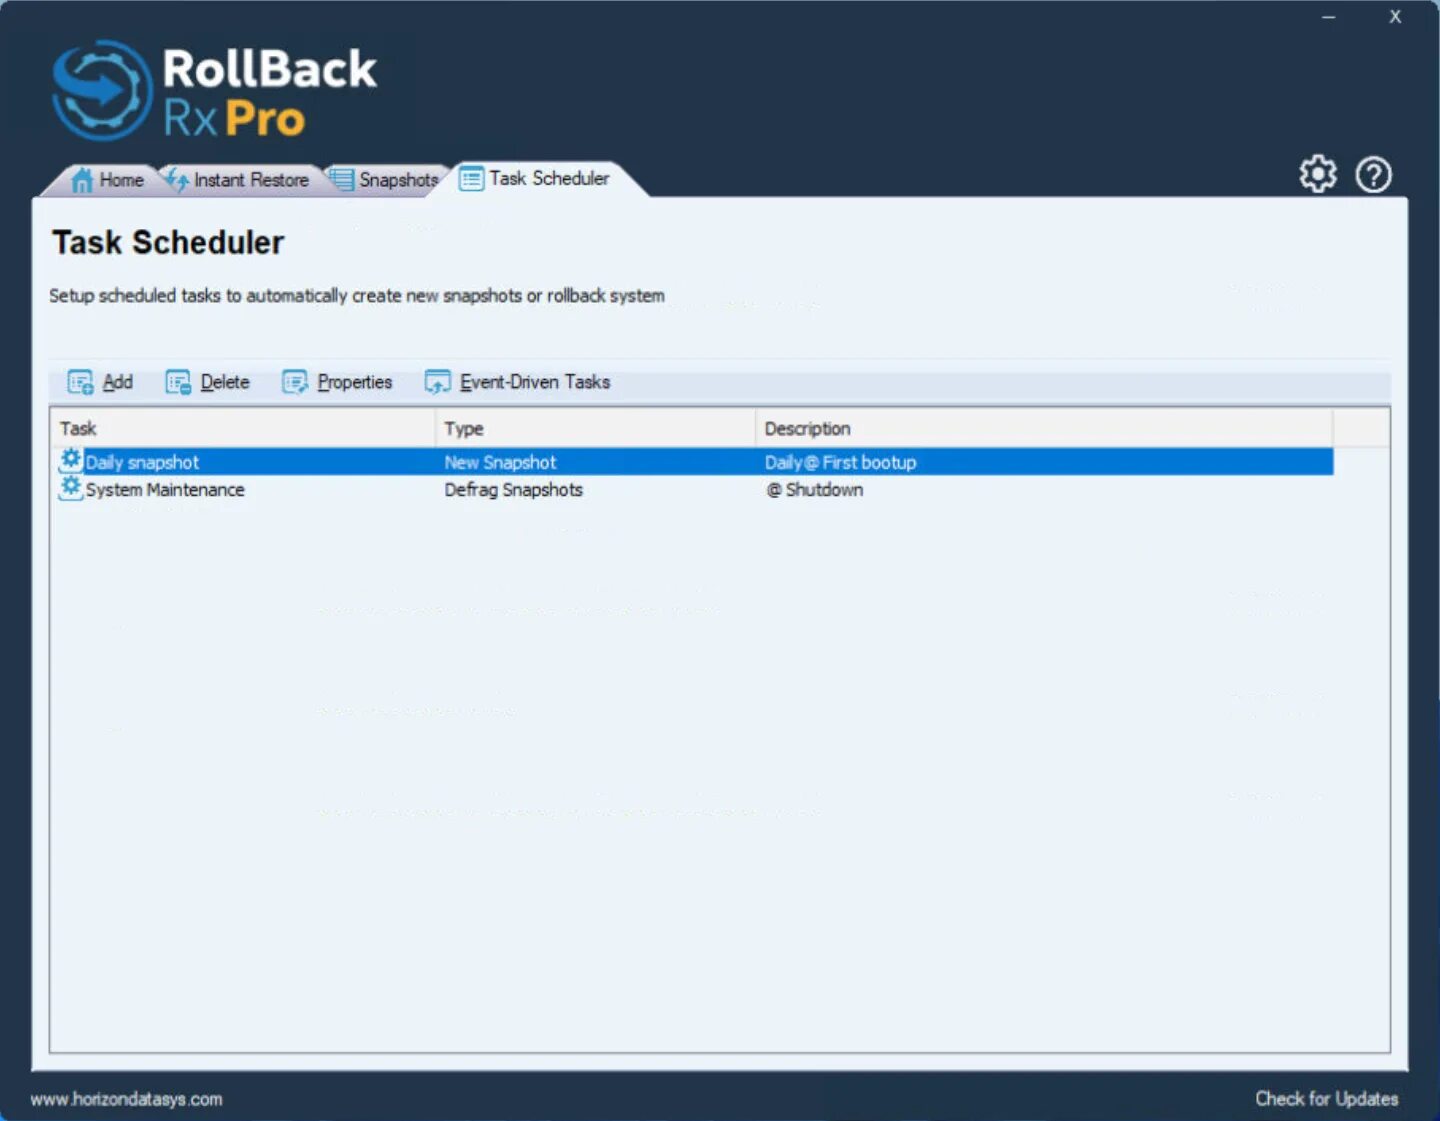
Task: Open the www.horizondatasys.com link
Action: point(127,1099)
